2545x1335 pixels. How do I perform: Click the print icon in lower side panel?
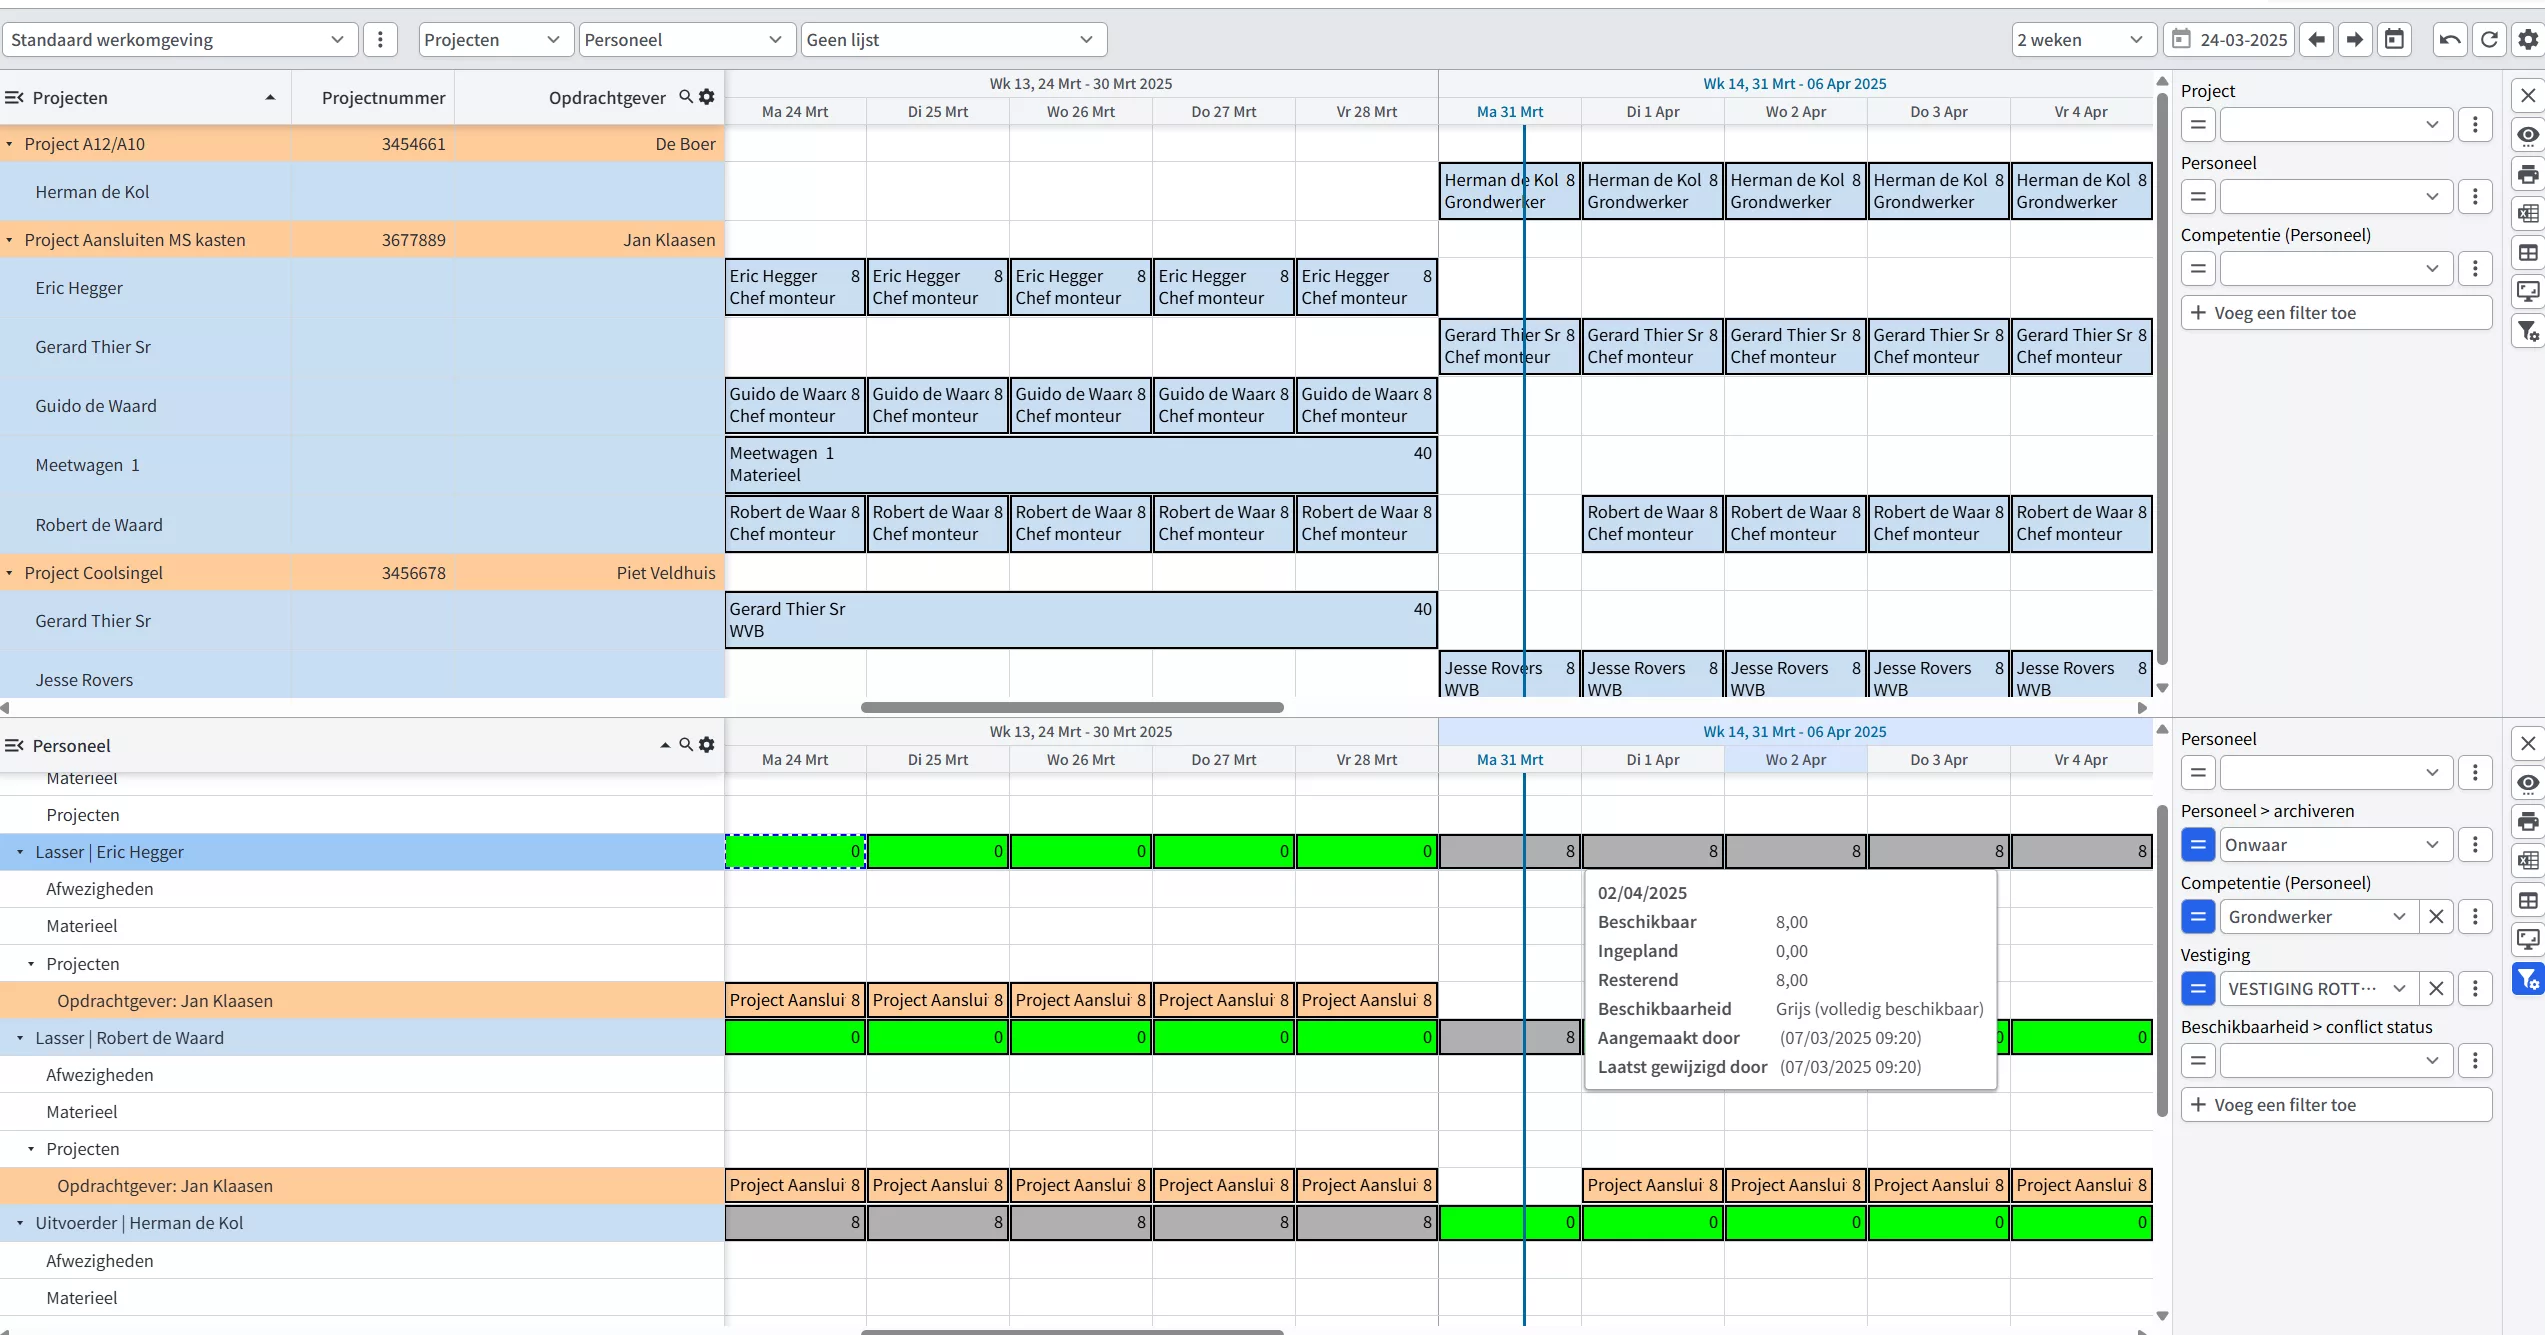click(2528, 822)
